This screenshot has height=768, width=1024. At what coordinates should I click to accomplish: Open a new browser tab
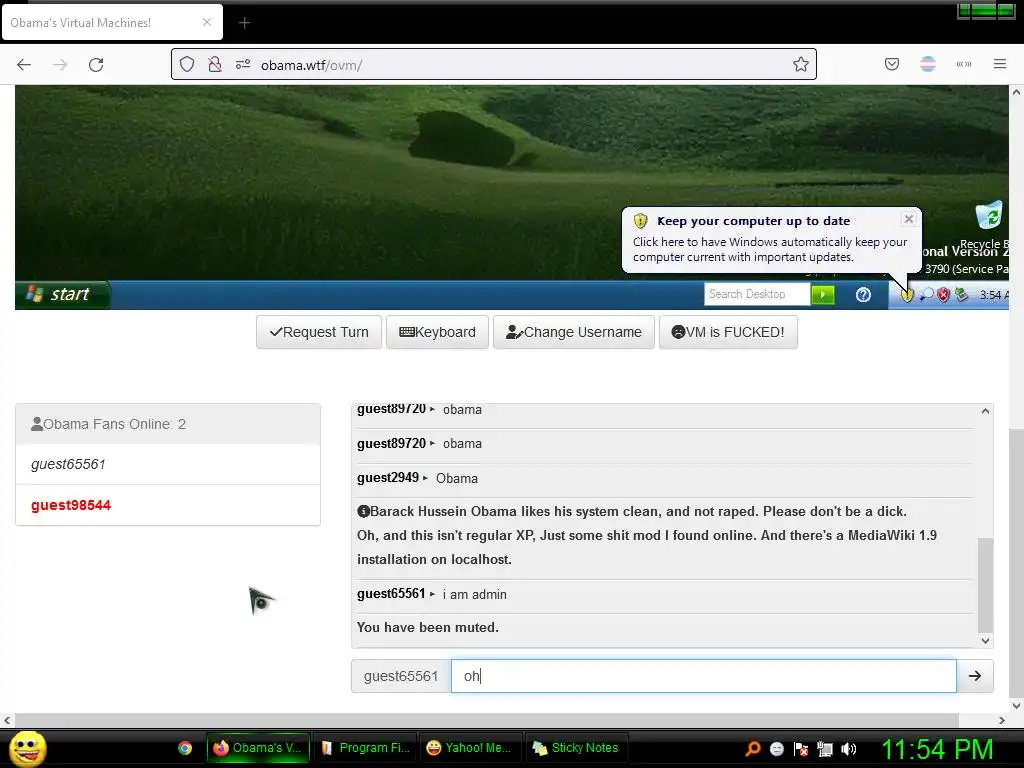click(244, 23)
